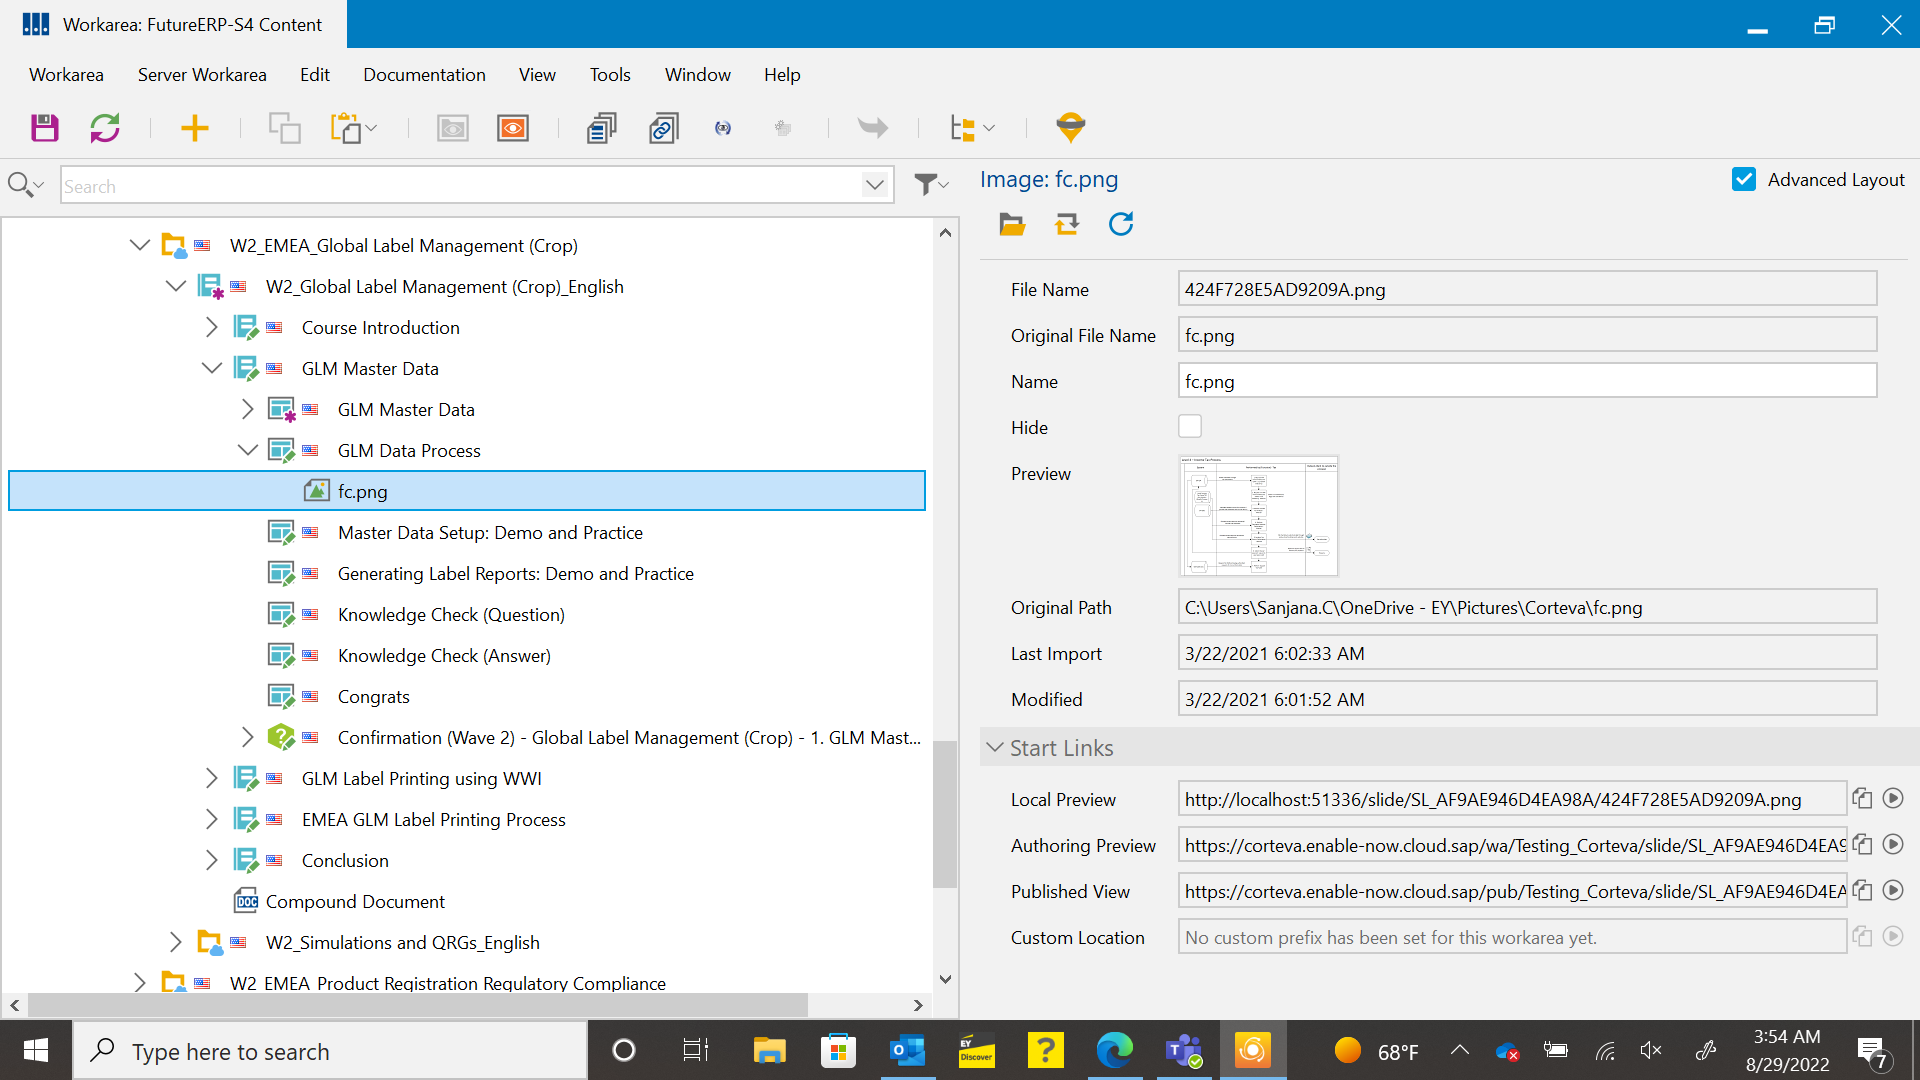Expand the Course Introduction tree node
Viewport: 1920px width, 1080px height.
coord(211,327)
